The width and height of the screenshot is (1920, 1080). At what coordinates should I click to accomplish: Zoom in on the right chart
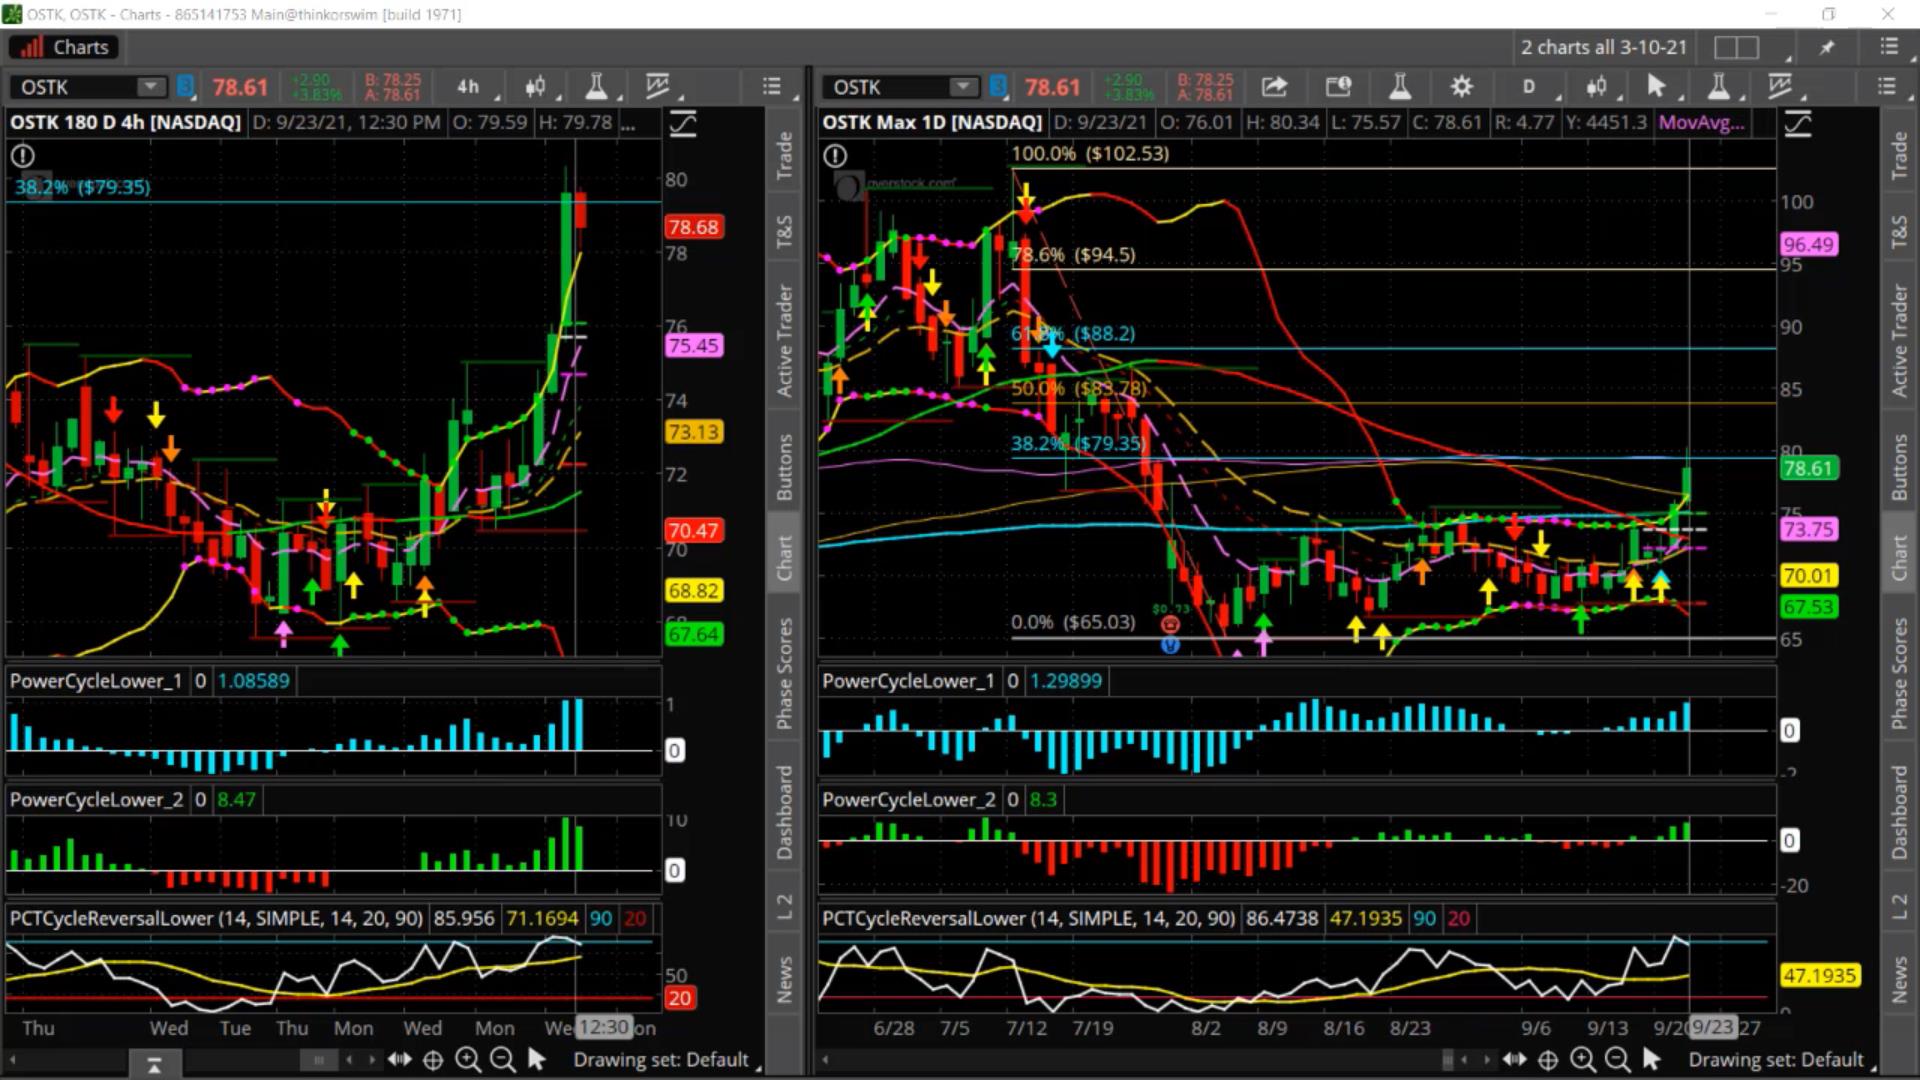pos(1583,1060)
